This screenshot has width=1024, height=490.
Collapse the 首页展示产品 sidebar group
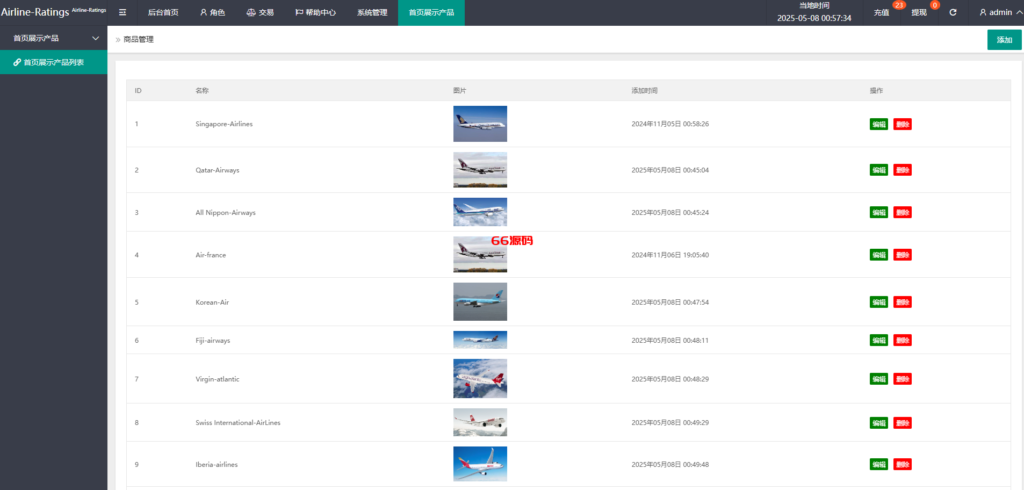coord(54,39)
